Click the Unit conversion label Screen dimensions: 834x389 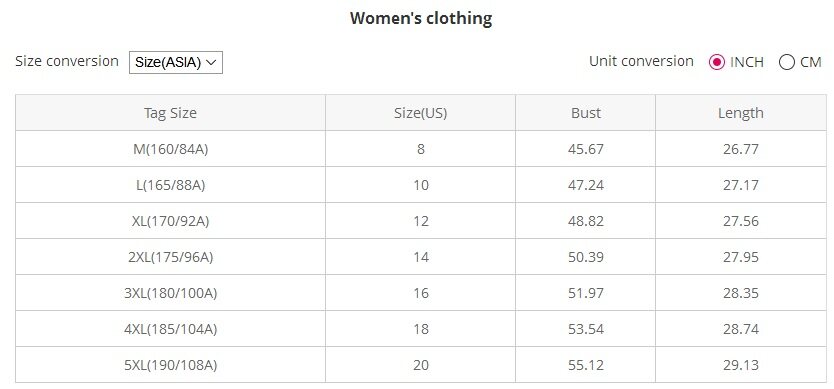[641, 61]
